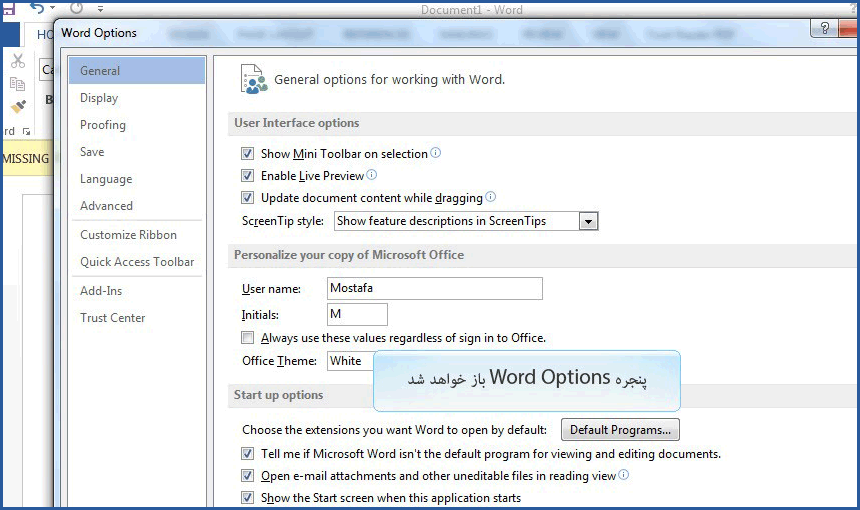860x510 pixels.
Task: Toggle Open e-mail attachments in reading view
Action: coord(247,475)
